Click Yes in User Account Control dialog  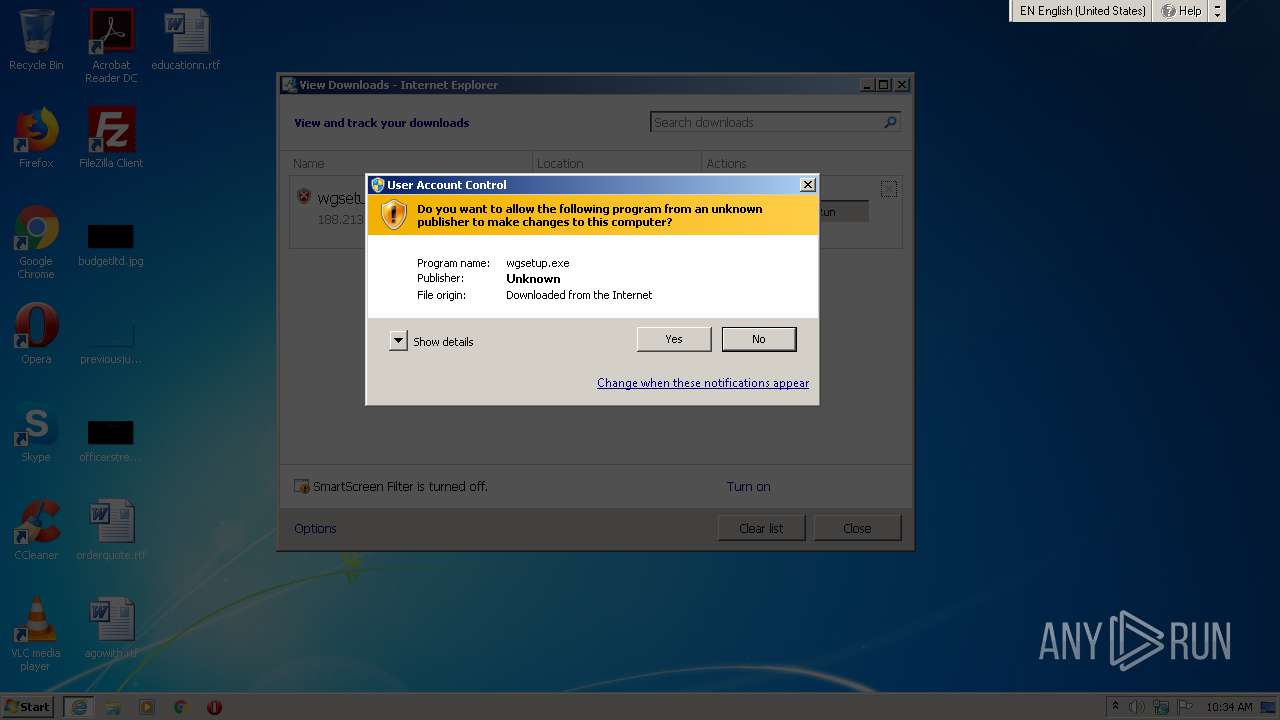[x=673, y=339]
